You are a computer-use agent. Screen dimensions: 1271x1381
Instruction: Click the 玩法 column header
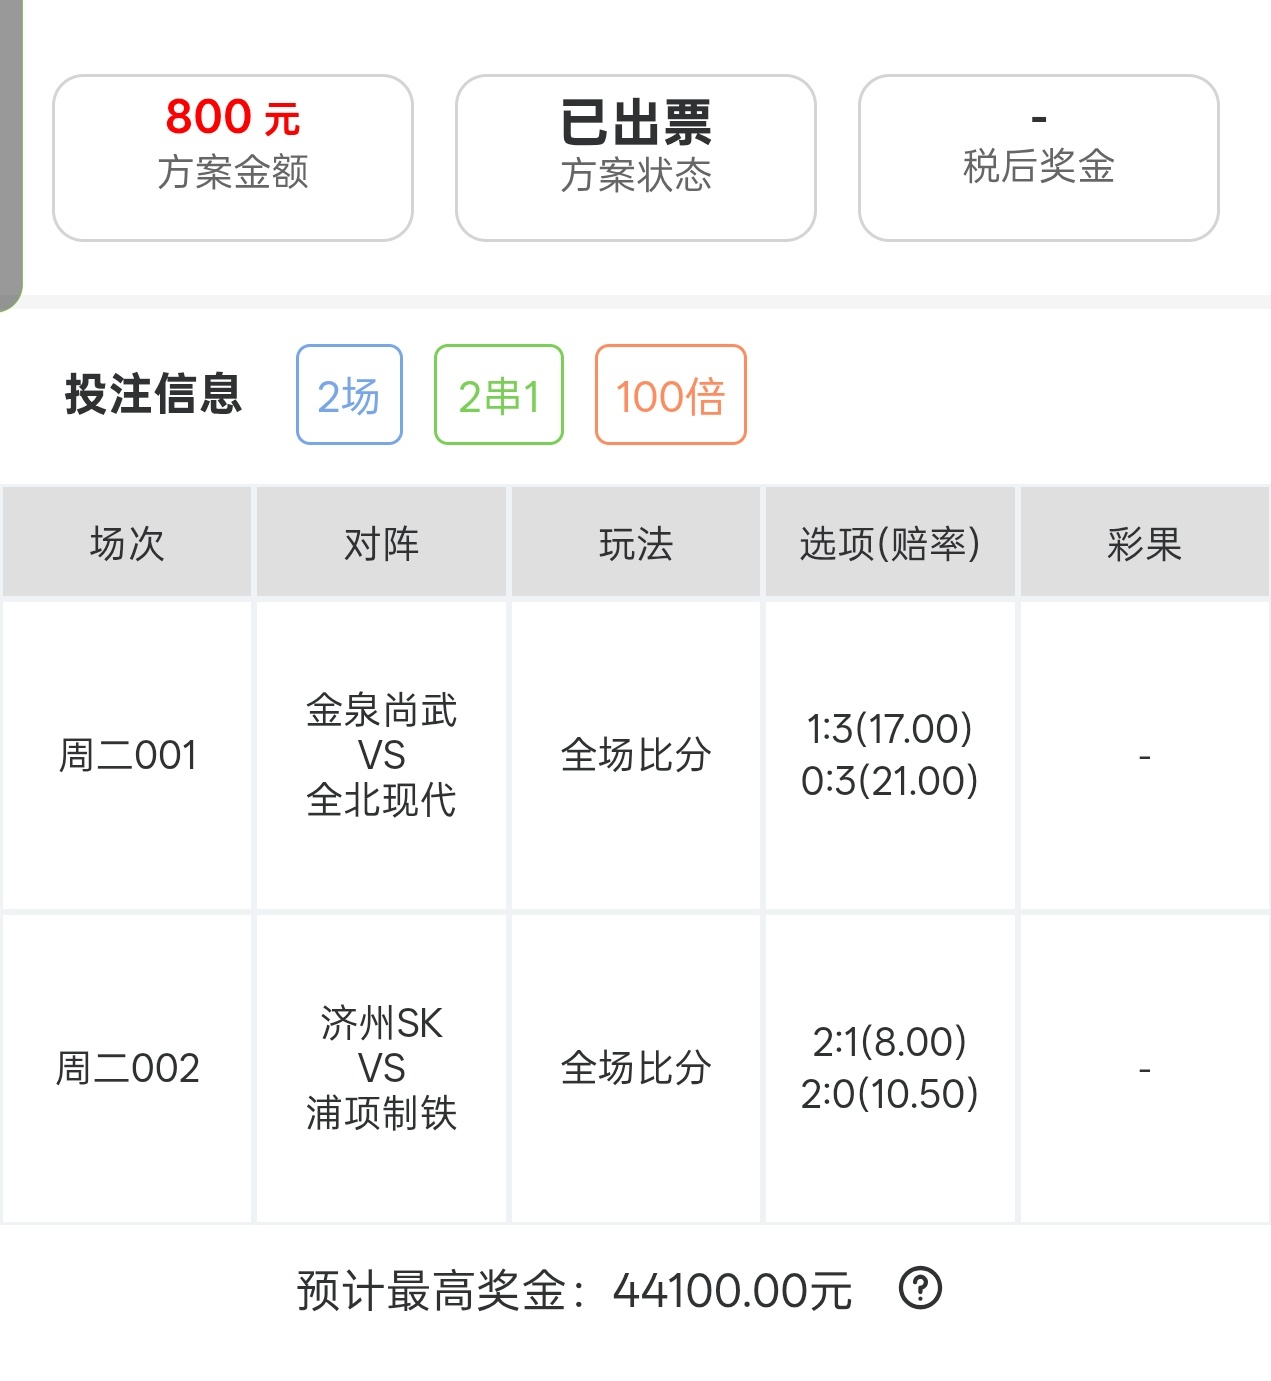(x=636, y=543)
